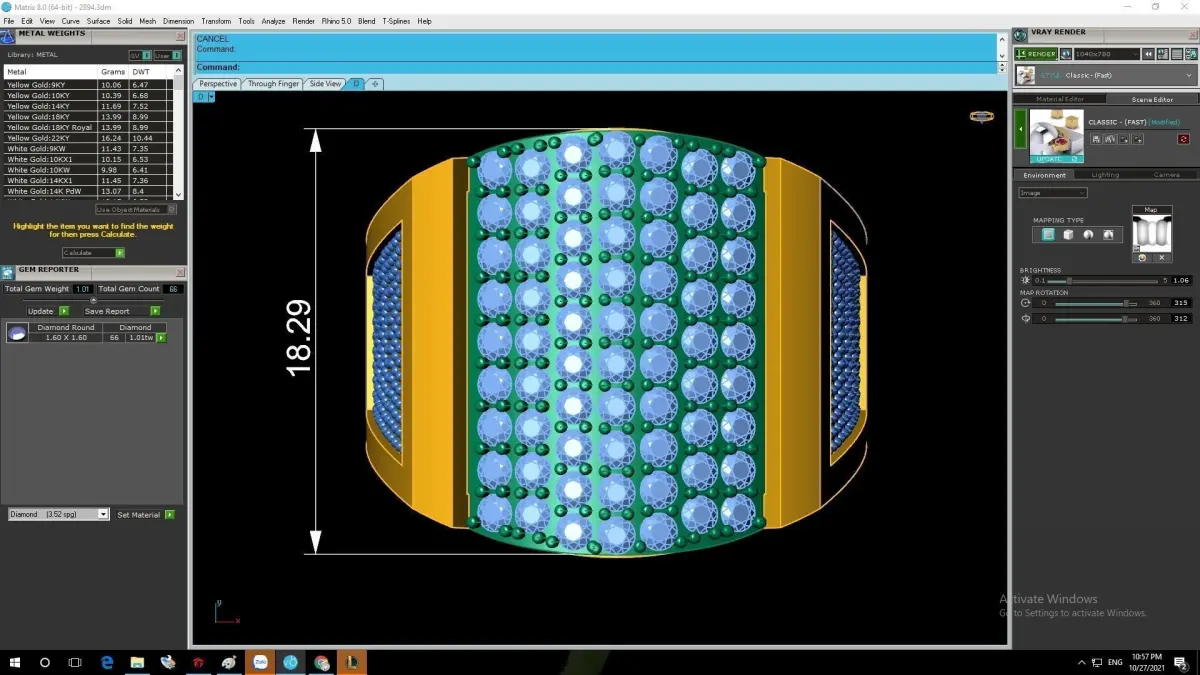The height and width of the screenshot is (675, 1200).
Task: Click the Gem Reporter Update button
Action: [x=48, y=311]
